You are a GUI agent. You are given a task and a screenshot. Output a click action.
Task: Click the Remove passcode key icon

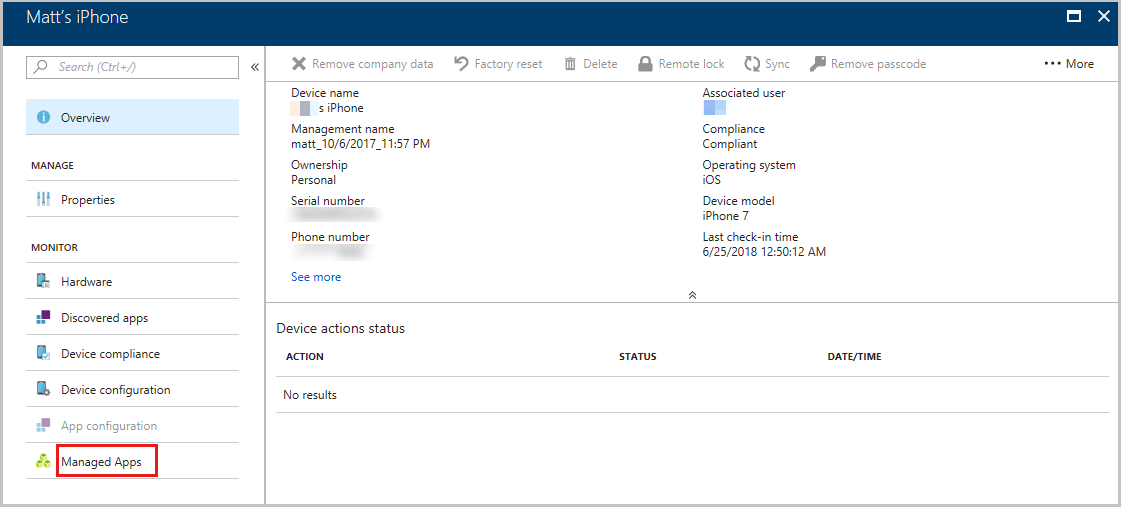click(x=818, y=64)
